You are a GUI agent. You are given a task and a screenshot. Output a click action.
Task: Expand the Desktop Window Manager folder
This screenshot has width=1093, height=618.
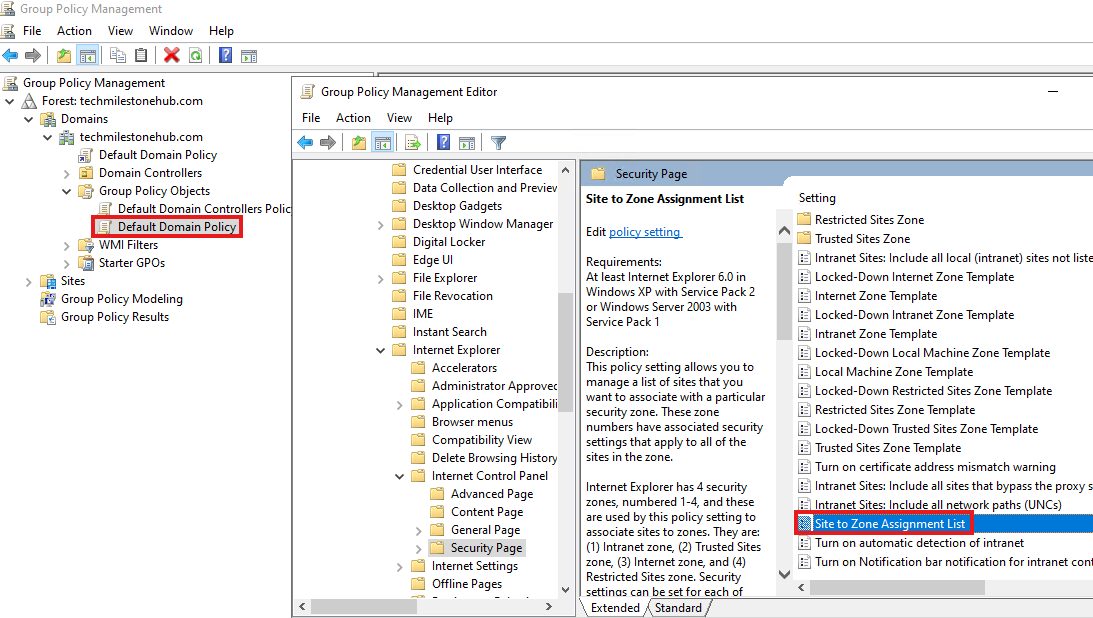[381, 224]
